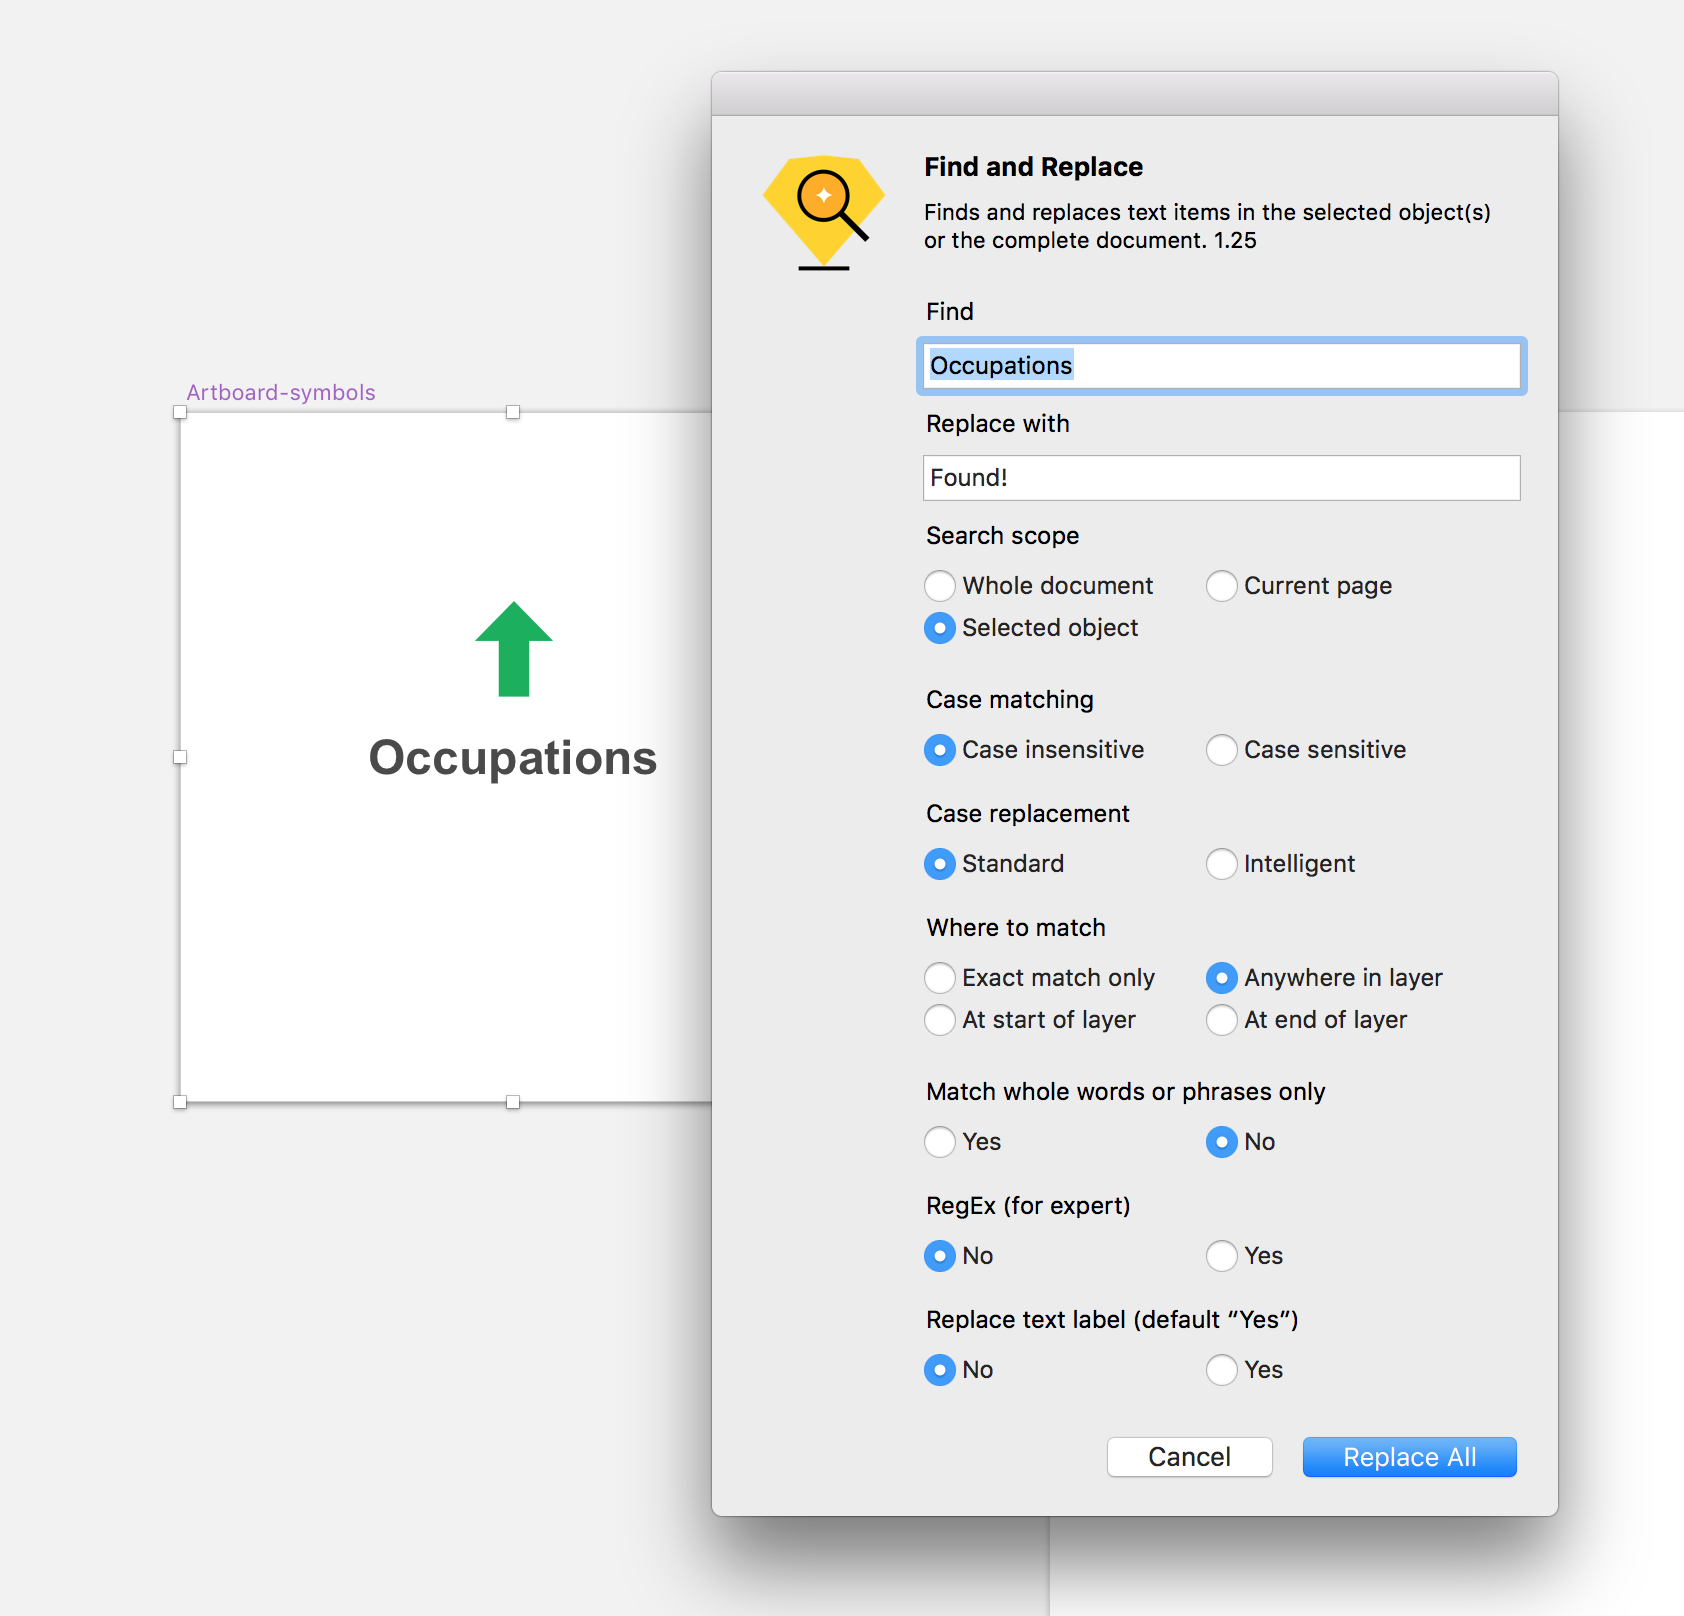The height and width of the screenshot is (1616, 1684).
Task: Select the 'Whole document' search scope
Action: tap(939, 586)
